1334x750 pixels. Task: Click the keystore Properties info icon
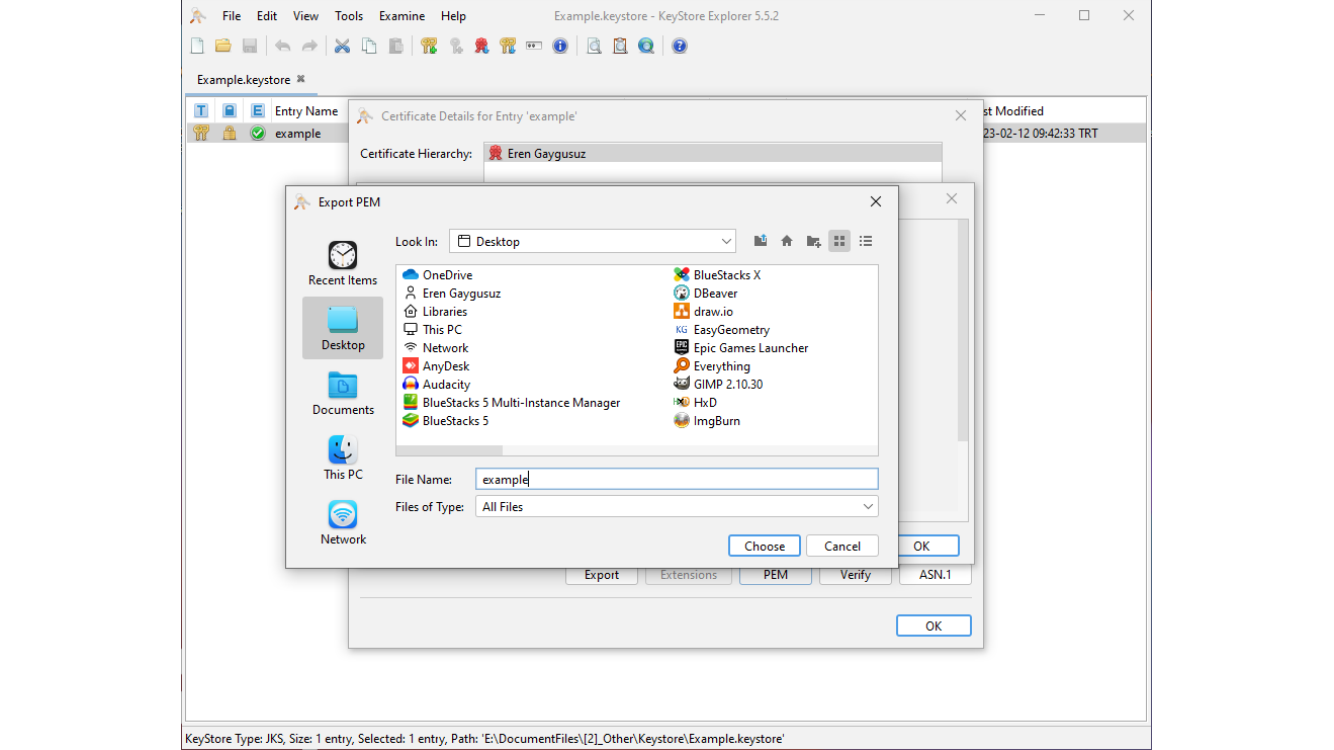(x=560, y=46)
